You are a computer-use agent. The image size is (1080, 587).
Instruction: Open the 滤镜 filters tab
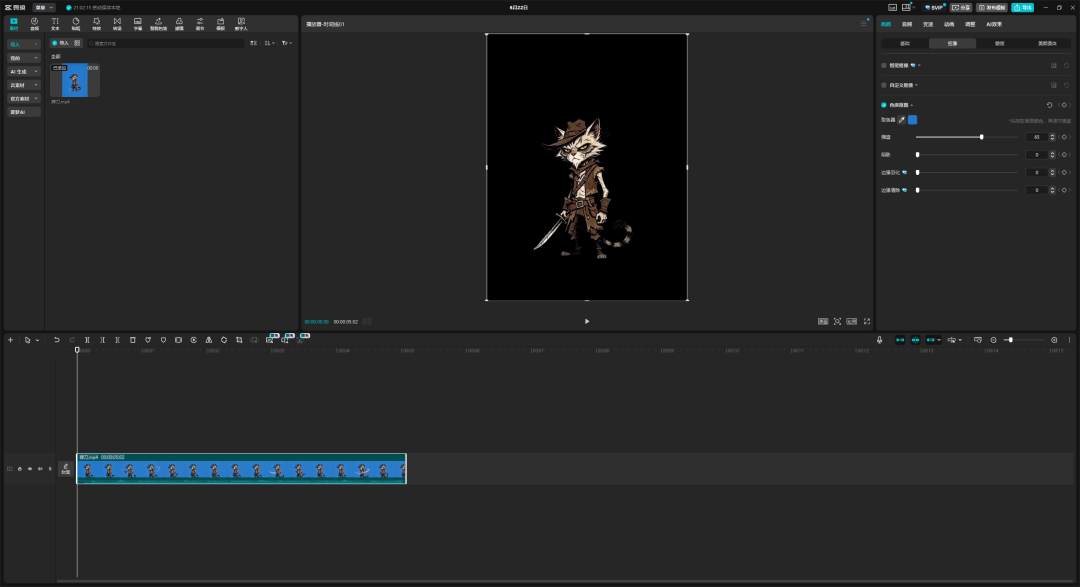179,24
